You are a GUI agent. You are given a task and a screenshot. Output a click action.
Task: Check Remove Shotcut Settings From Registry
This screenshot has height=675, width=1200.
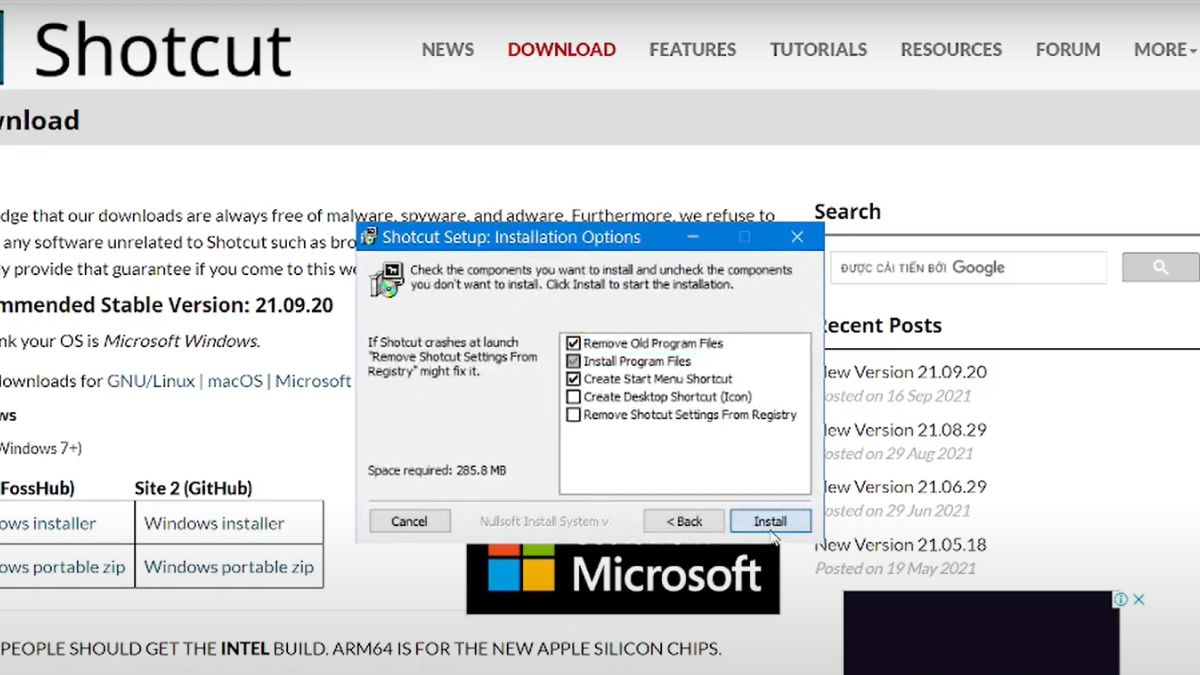pos(573,415)
